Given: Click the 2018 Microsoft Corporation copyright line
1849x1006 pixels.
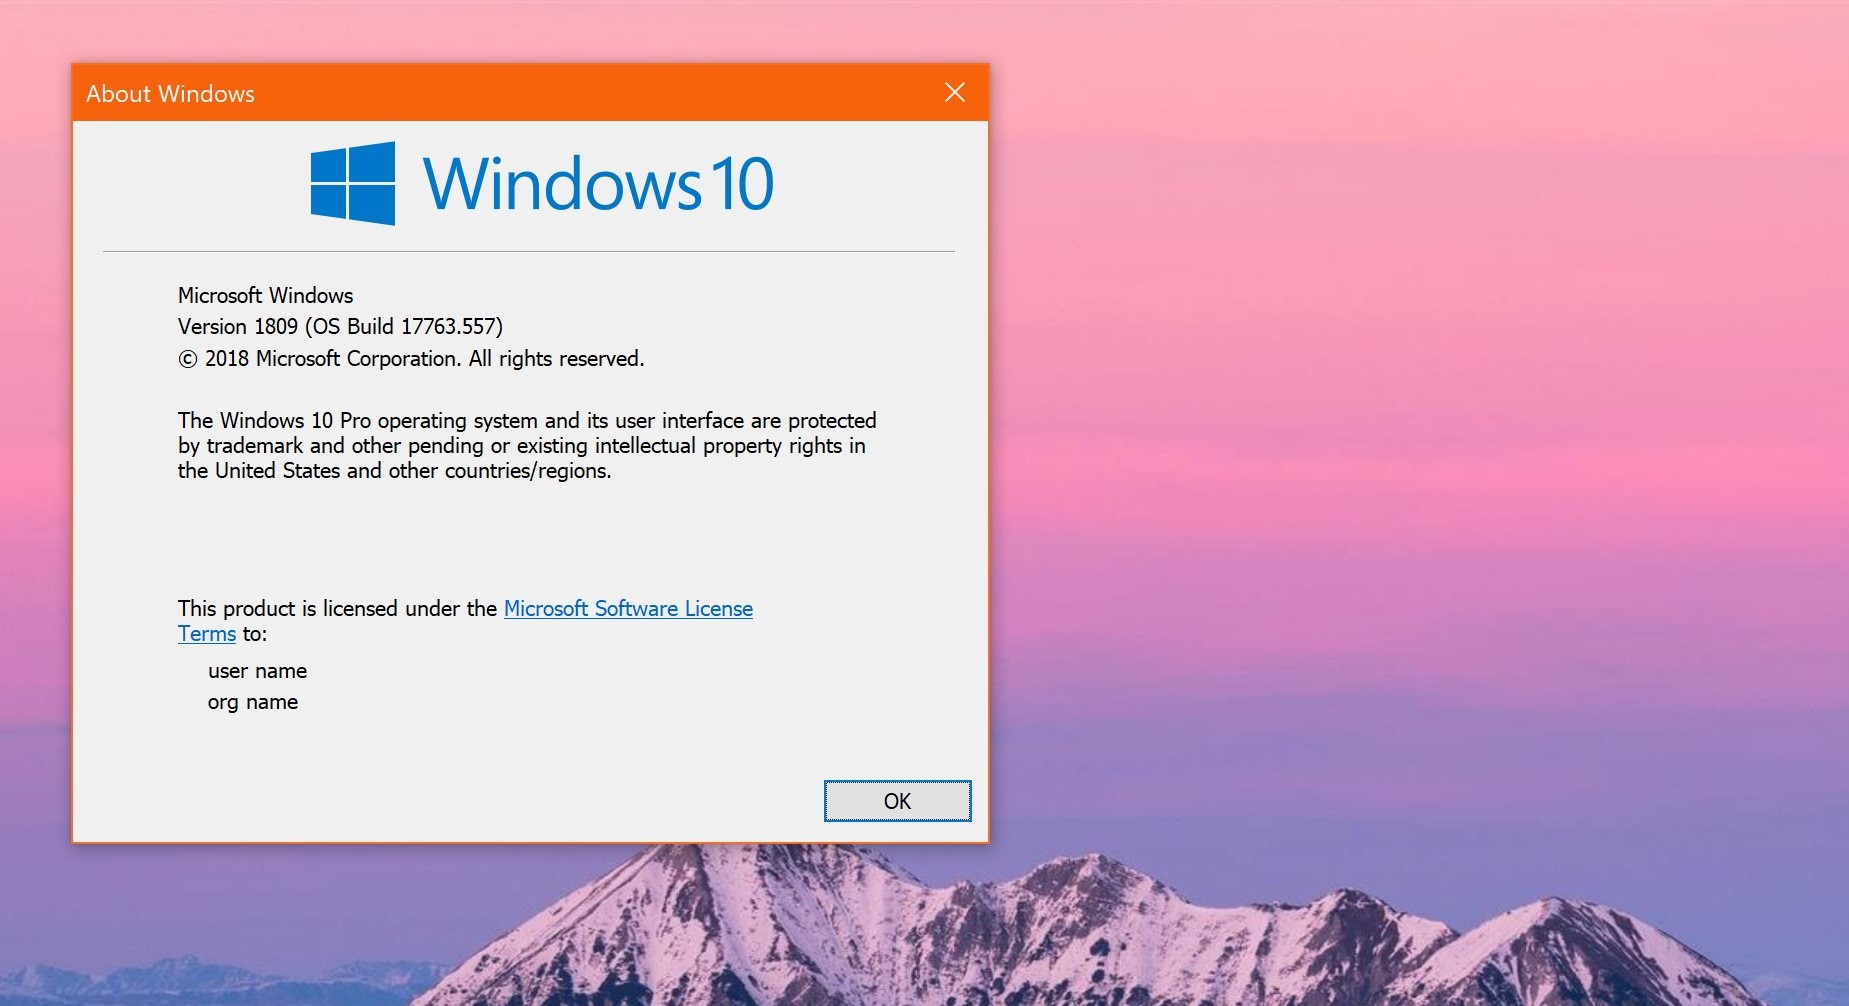Looking at the screenshot, I should click(x=411, y=359).
